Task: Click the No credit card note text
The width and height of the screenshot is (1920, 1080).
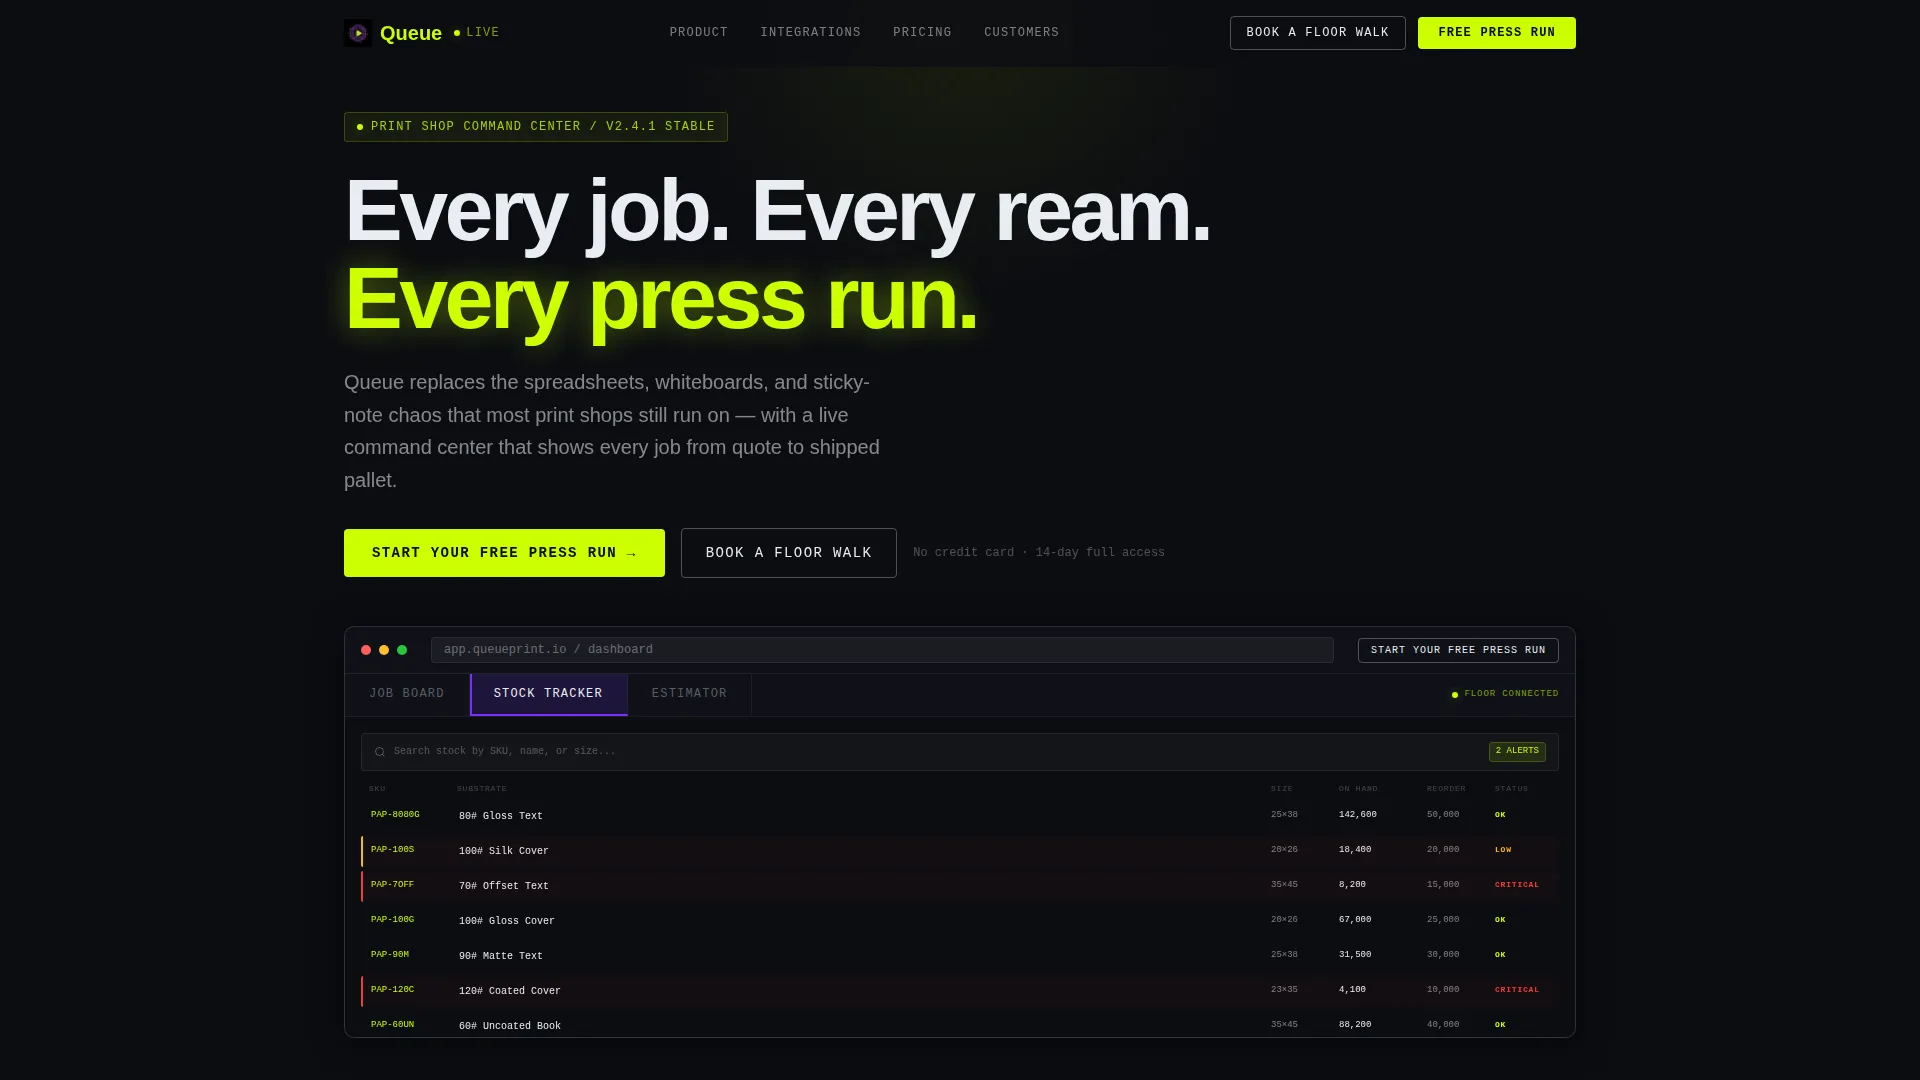Action: point(1039,553)
